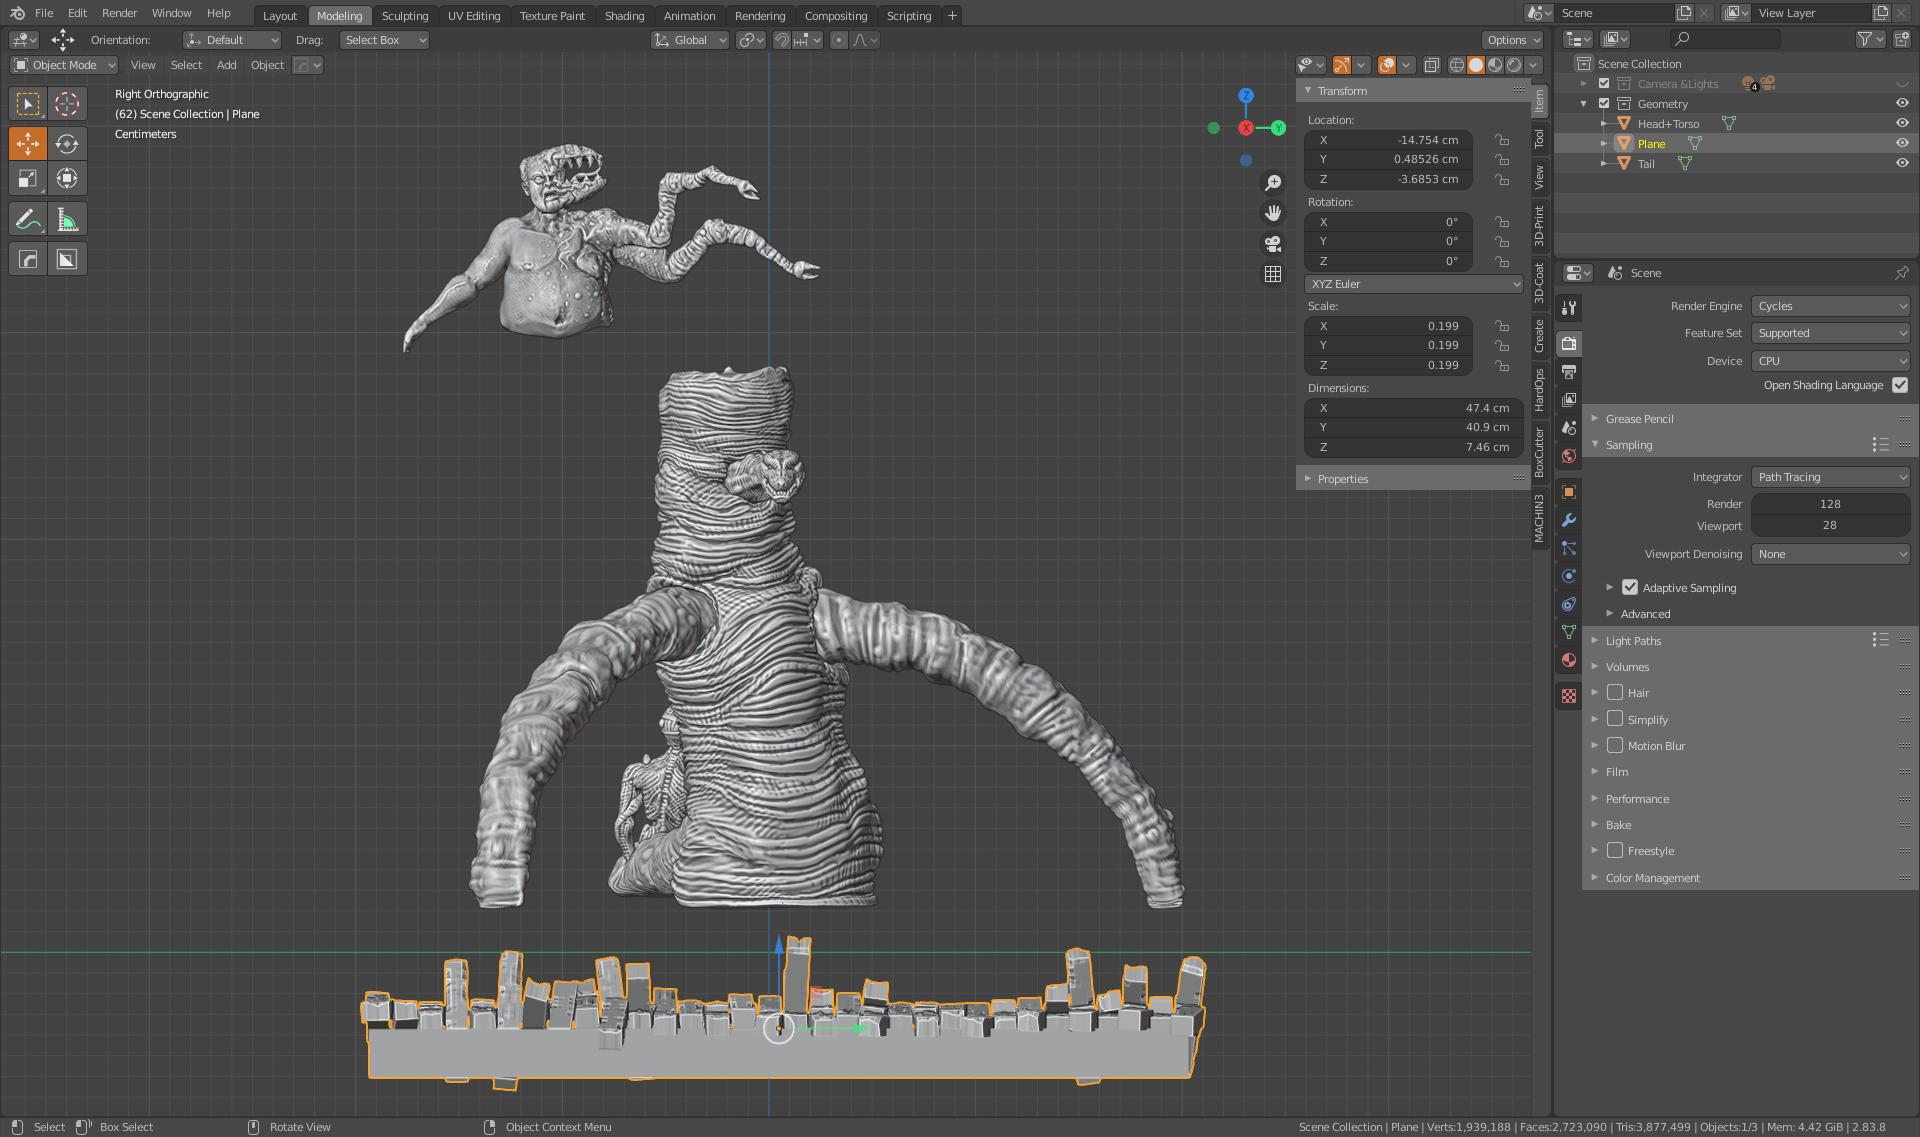Select the Rotate tool

point(67,143)
